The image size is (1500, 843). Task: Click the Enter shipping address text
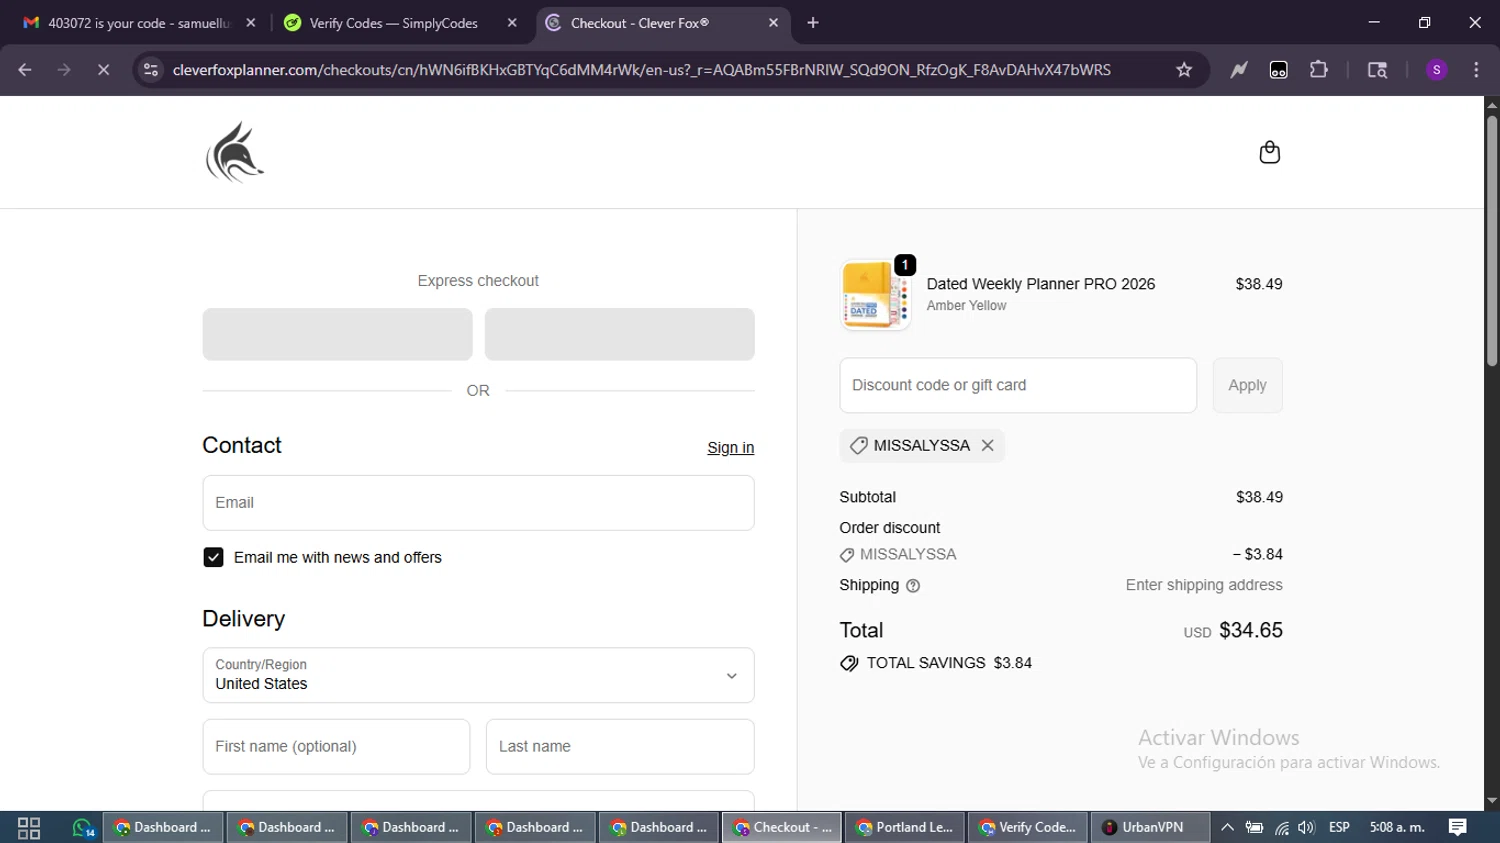[x=1204, y=586]
